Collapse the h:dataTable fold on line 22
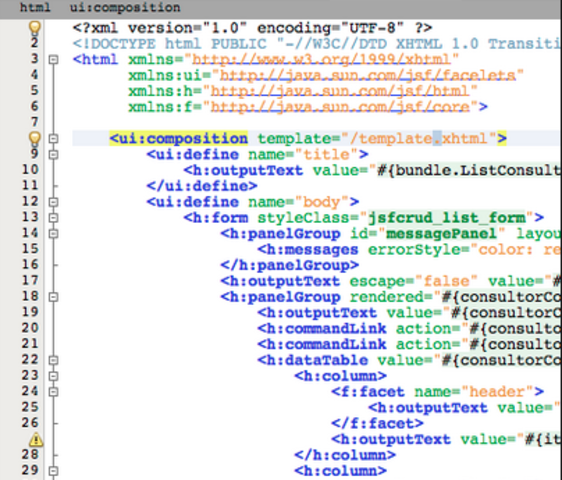 [x=53, y=360]
